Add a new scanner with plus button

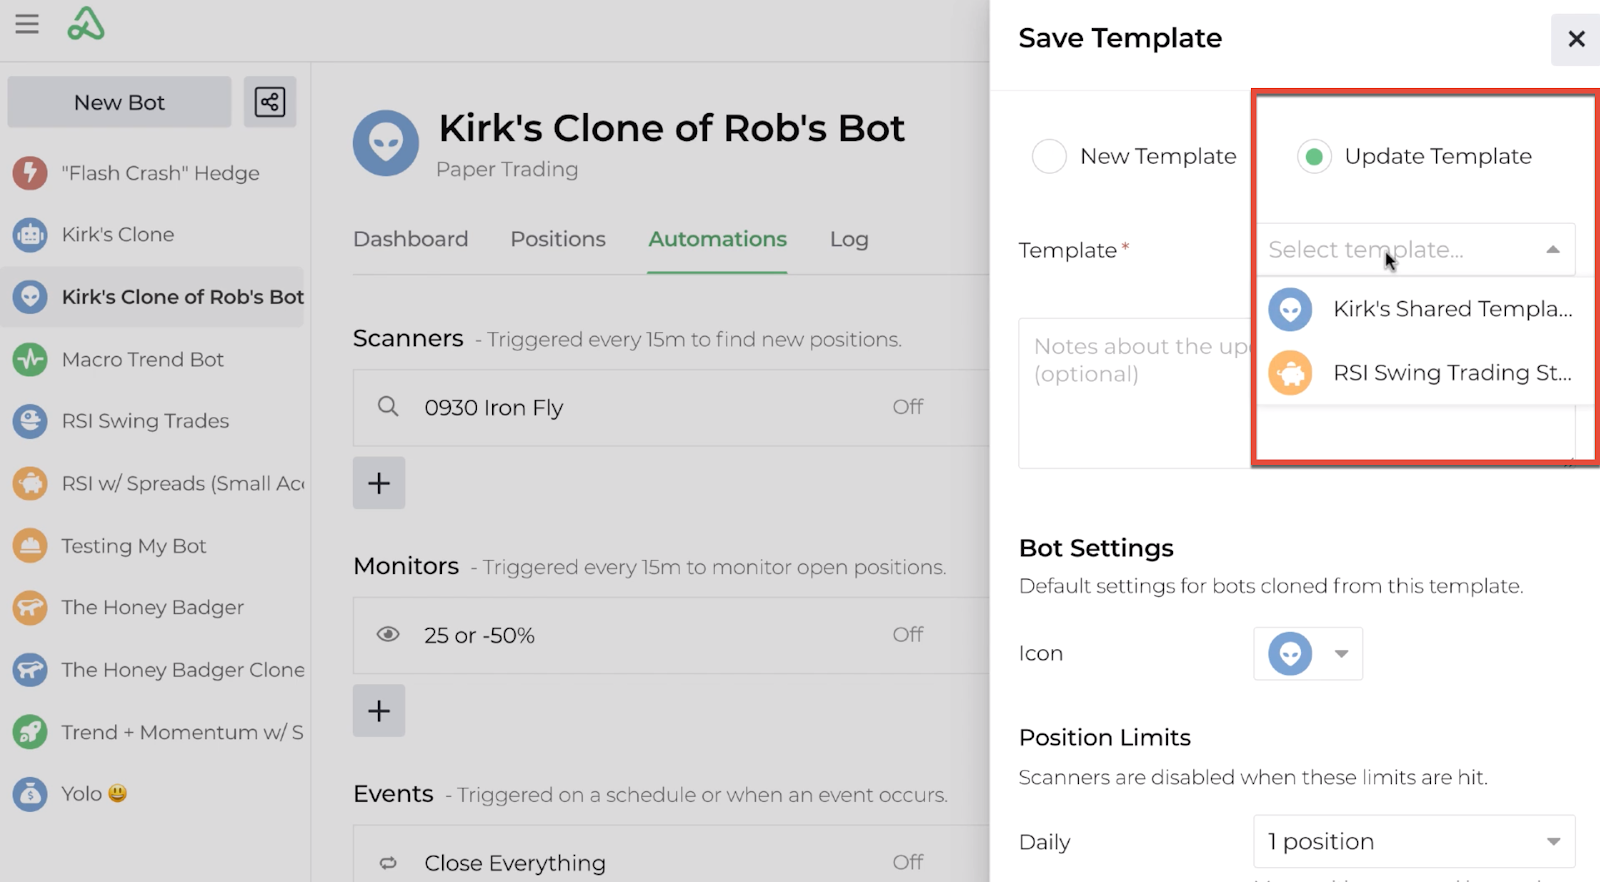379,483
